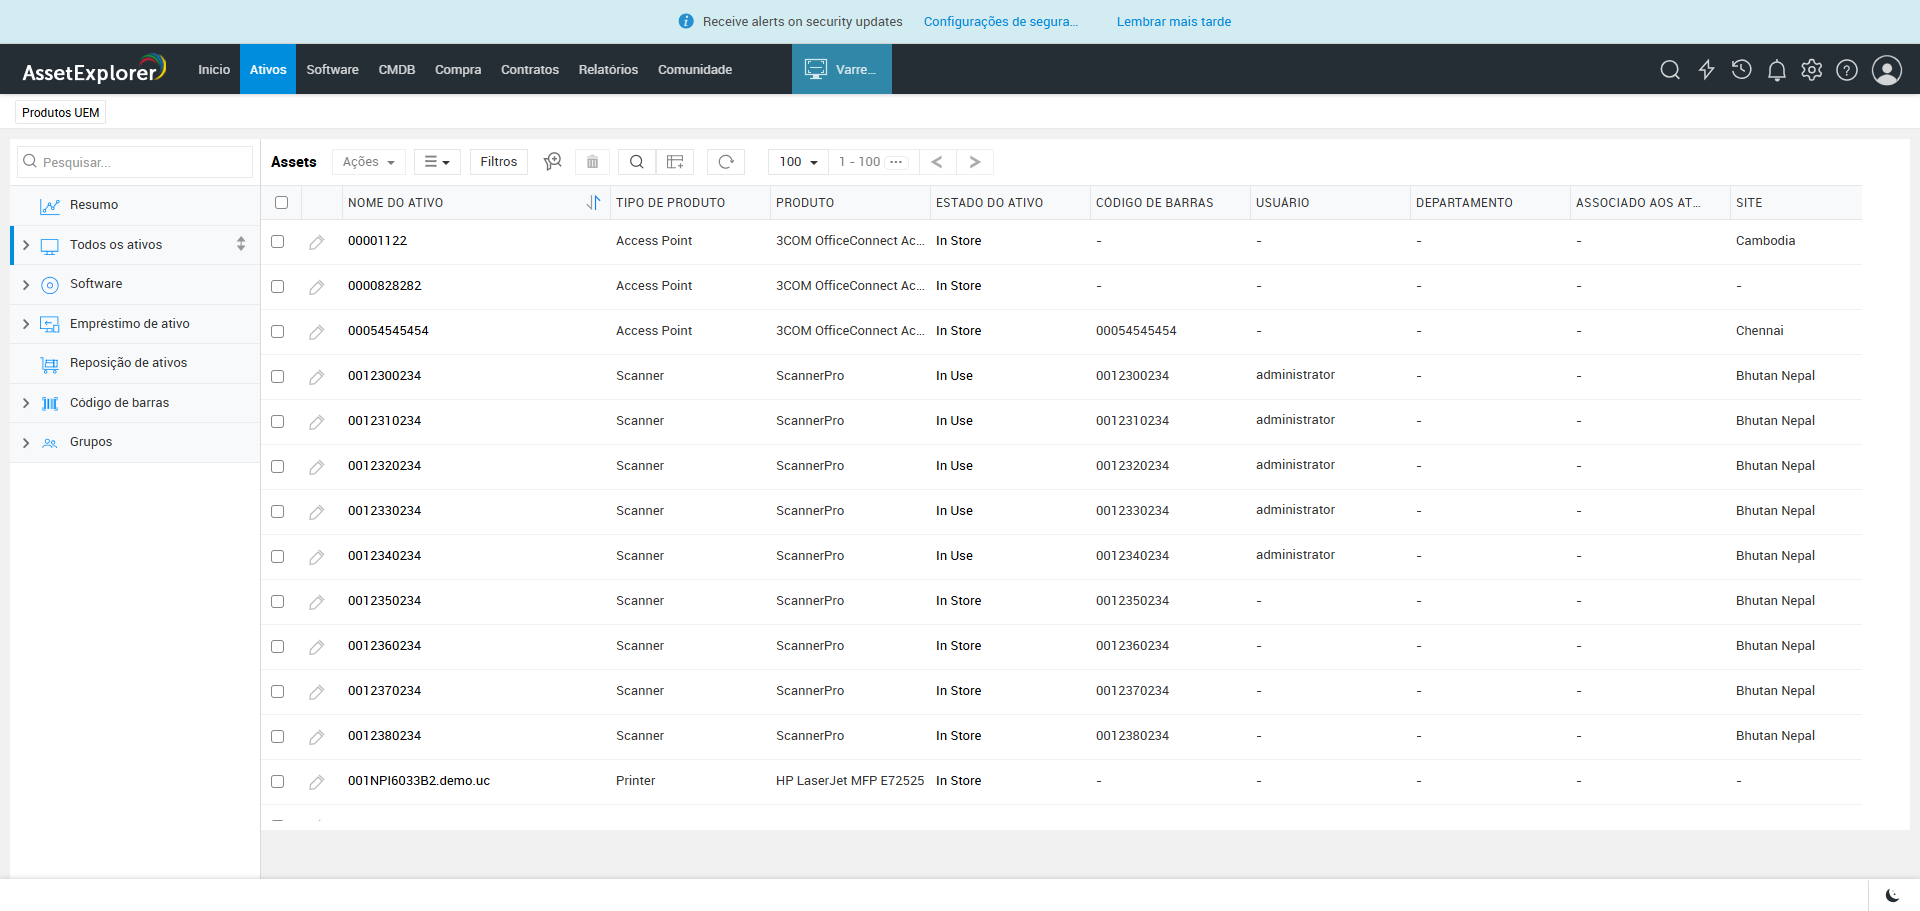Viewport: 1920px width, 911px height.
Task: Go to the Relatórios menu
Action: click(608, 70)
